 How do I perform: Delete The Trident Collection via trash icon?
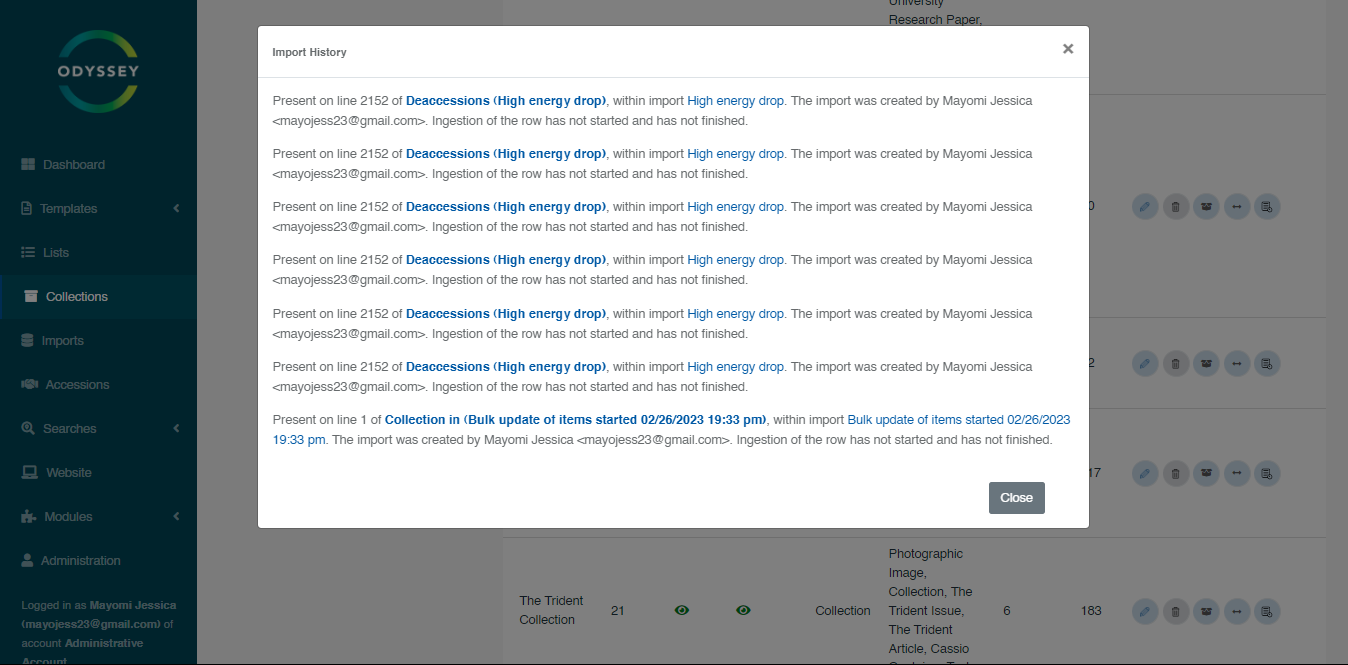click(x=1176, y=611)
